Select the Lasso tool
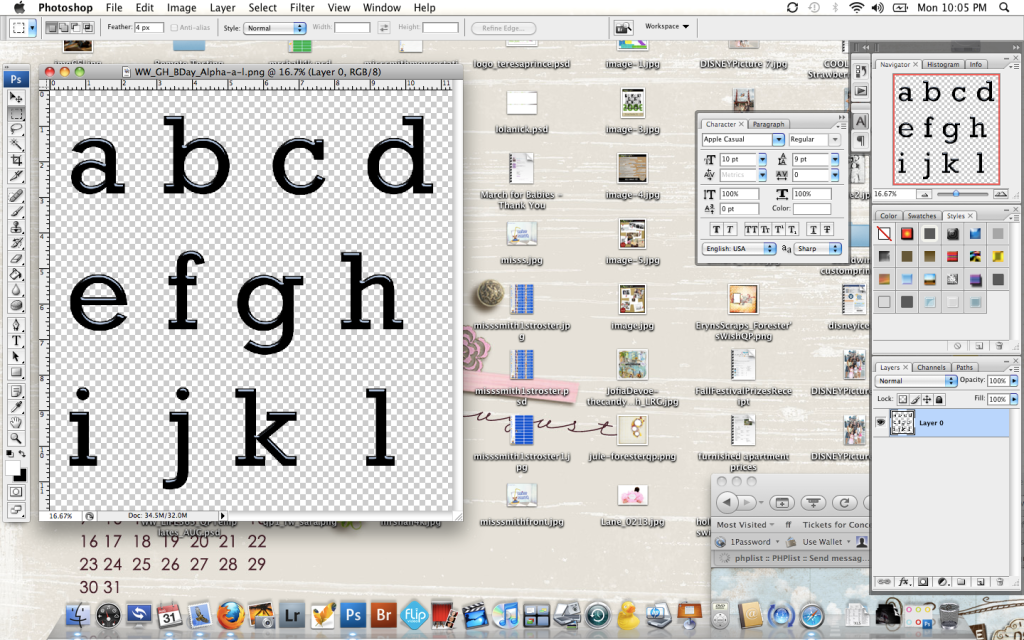Viewport: 1024px width, 640px height. pos(16,129)
